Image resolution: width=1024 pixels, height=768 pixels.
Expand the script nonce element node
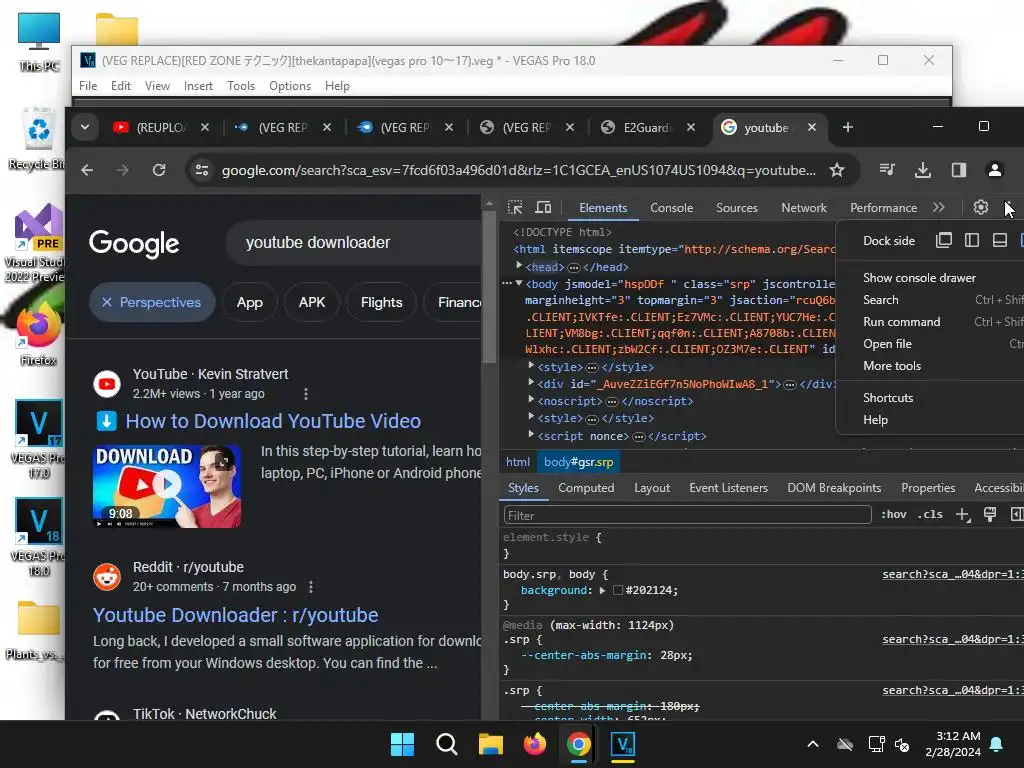531,435
